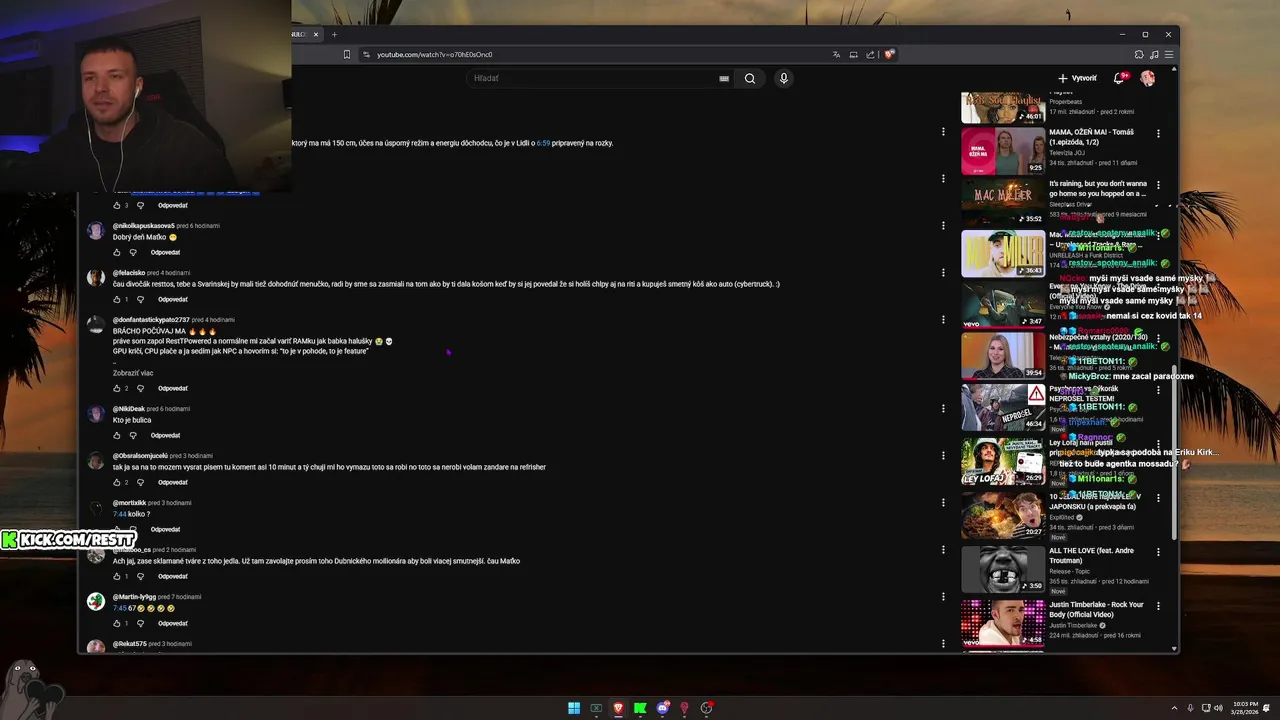Open options for 'MAMA, OŽEŇ MA!' video
This screenshot has width=1280, height=720.
pos(1159,133)
